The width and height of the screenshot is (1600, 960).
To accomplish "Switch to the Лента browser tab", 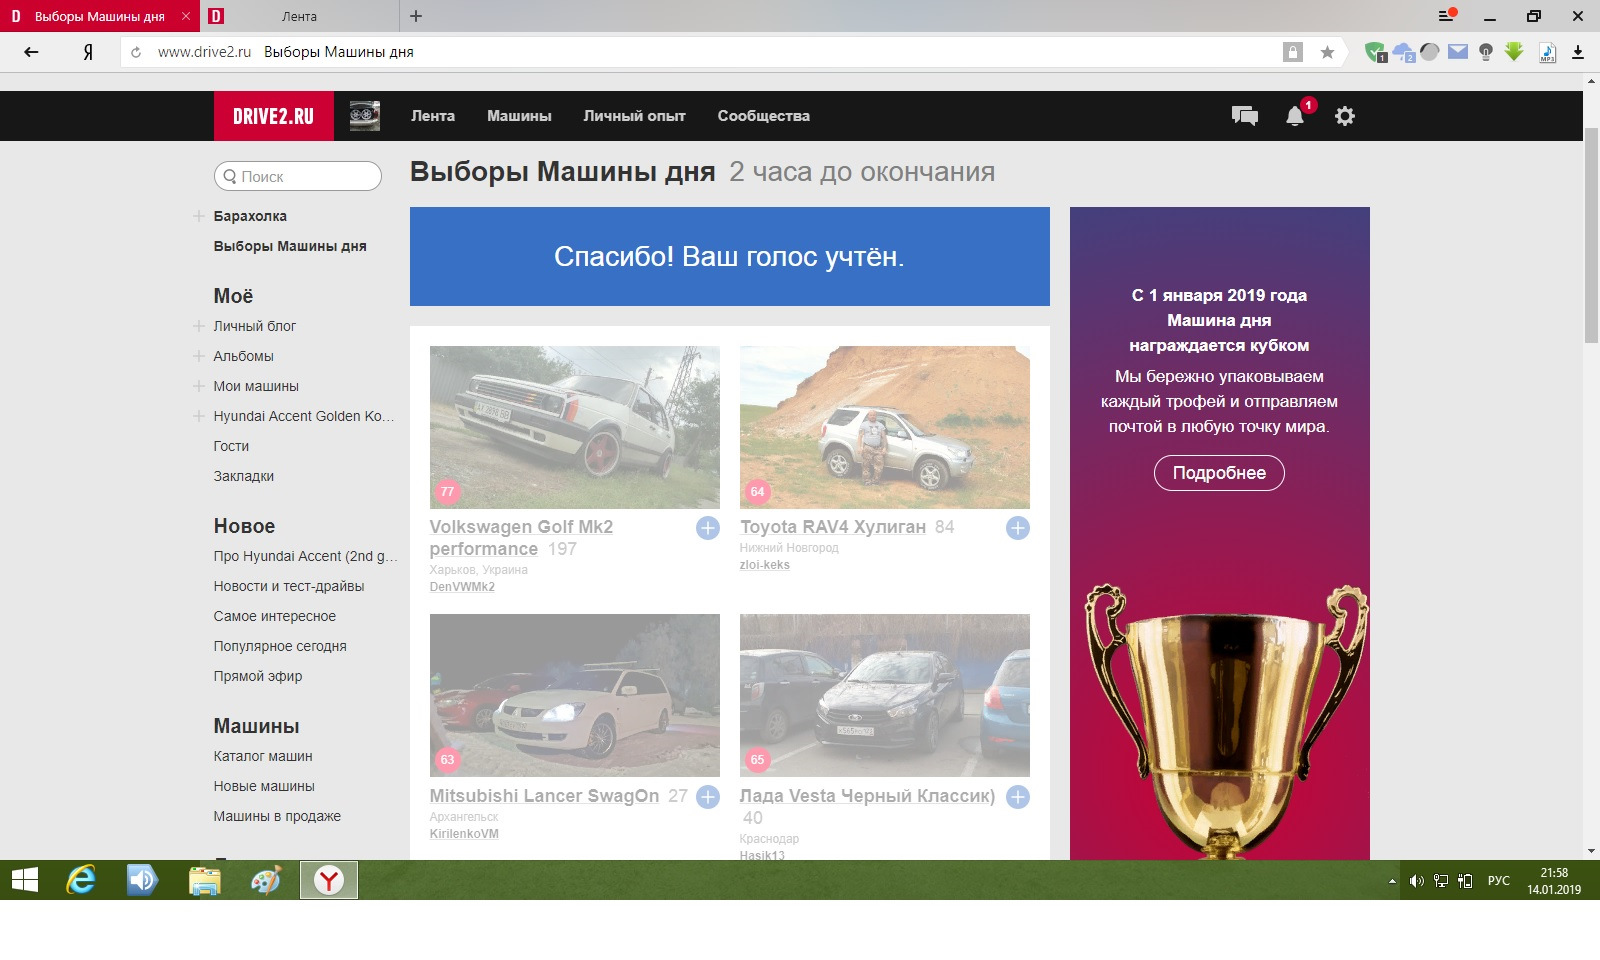I will click(x=300, y=16).
